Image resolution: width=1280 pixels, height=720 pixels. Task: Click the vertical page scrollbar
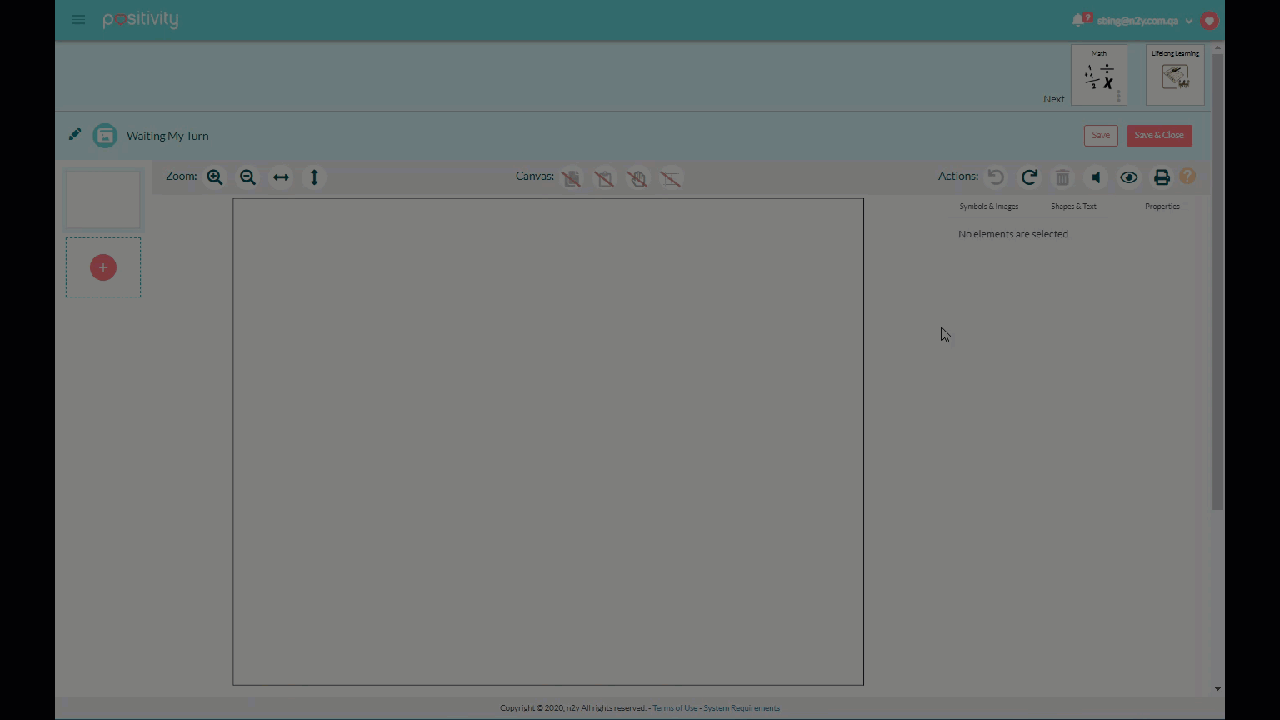(x=1217, y=280)
